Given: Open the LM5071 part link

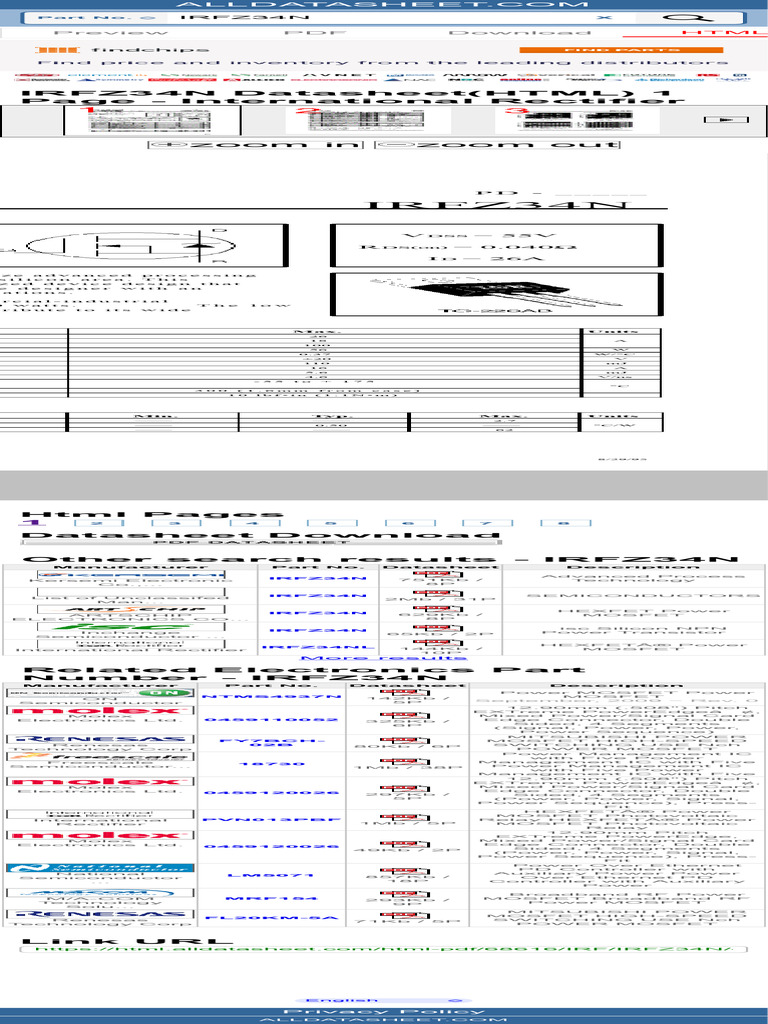Looking at the screenshot, I should (x=271, y=876).
